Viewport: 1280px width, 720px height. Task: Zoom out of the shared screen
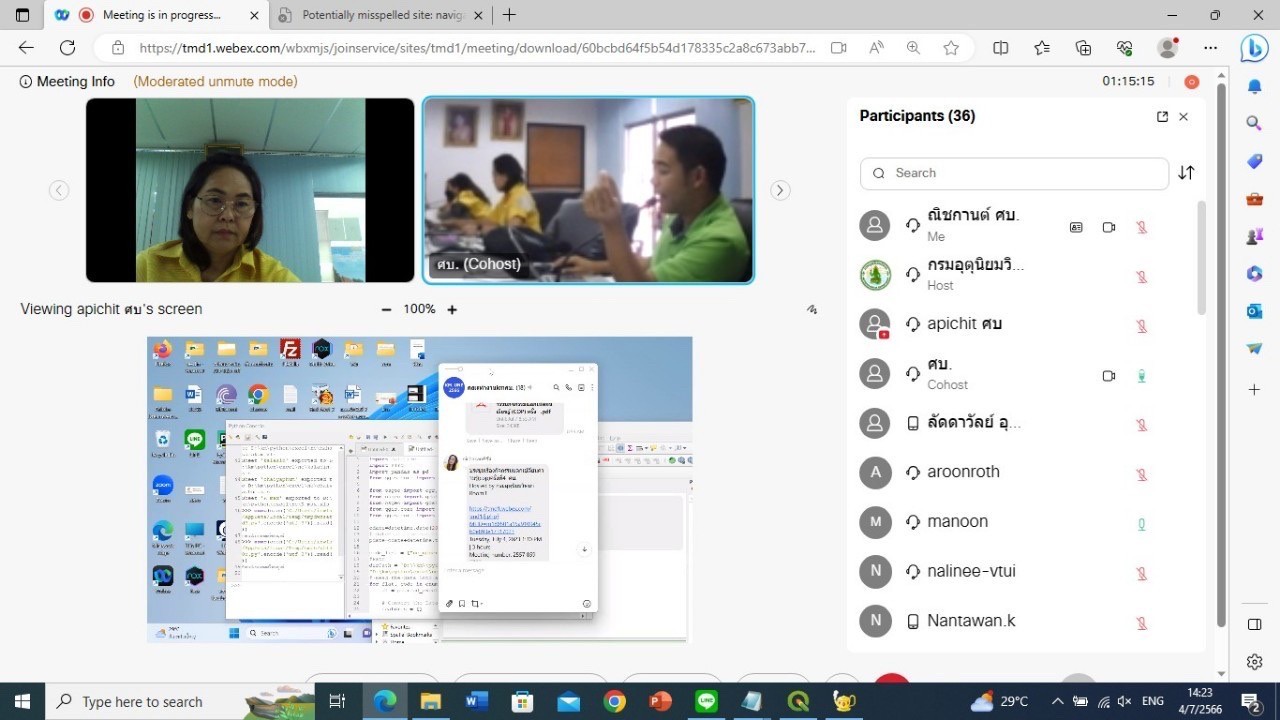point(386,310)
